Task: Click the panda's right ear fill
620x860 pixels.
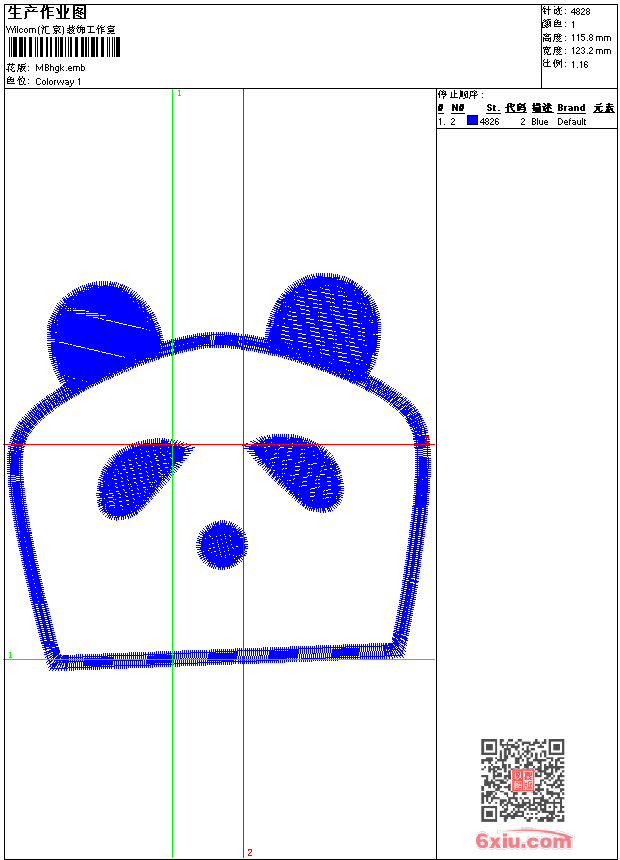Action: point(326,325)
